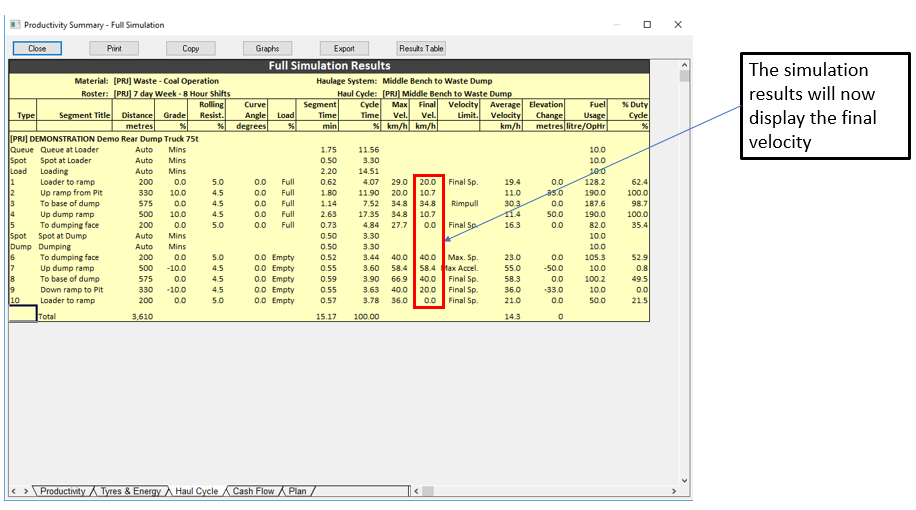Click the Copy button
This screenshot has width=916, height=510.
click(x=190, y=48)
